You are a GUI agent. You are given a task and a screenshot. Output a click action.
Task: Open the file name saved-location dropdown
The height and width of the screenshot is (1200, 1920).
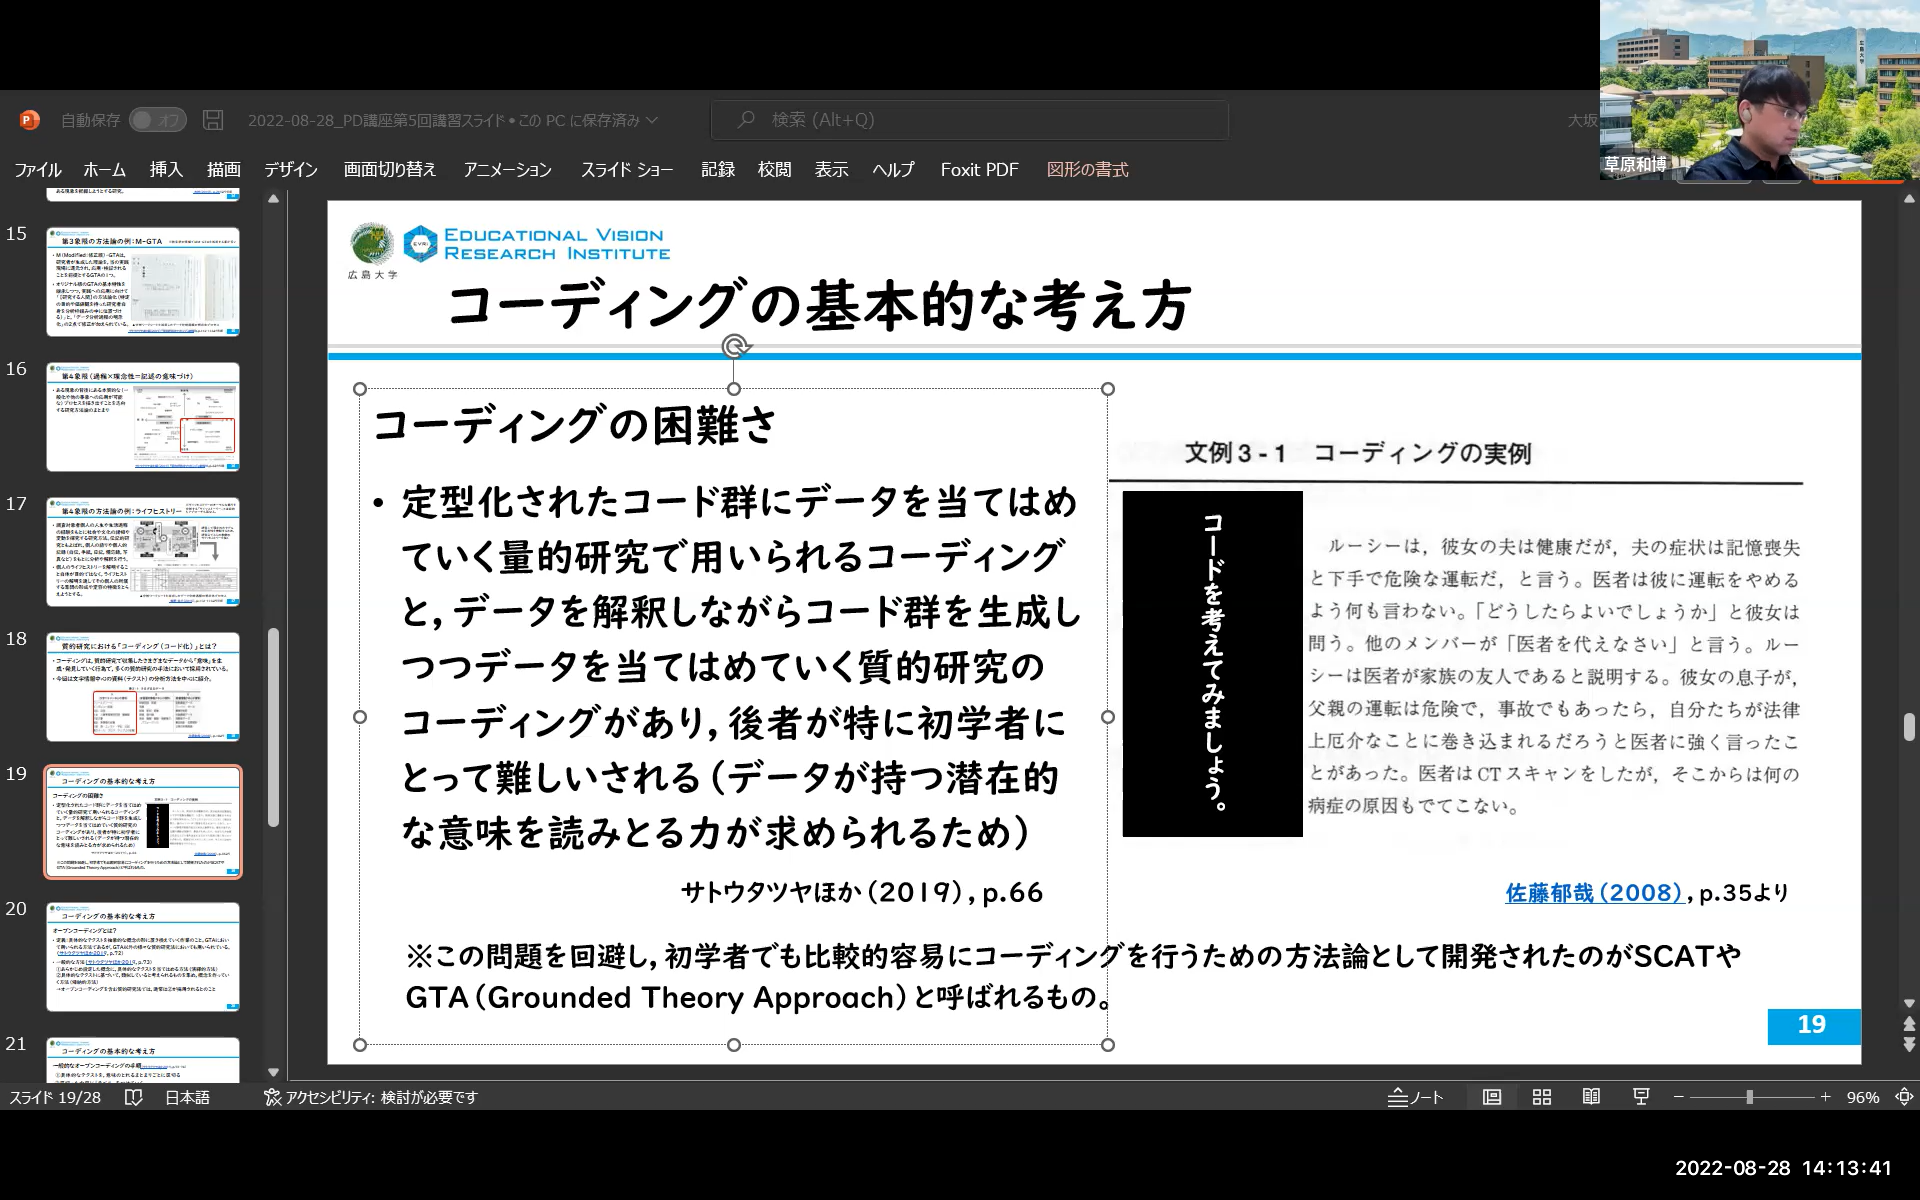pyautogui.click(x=652, y=120)
